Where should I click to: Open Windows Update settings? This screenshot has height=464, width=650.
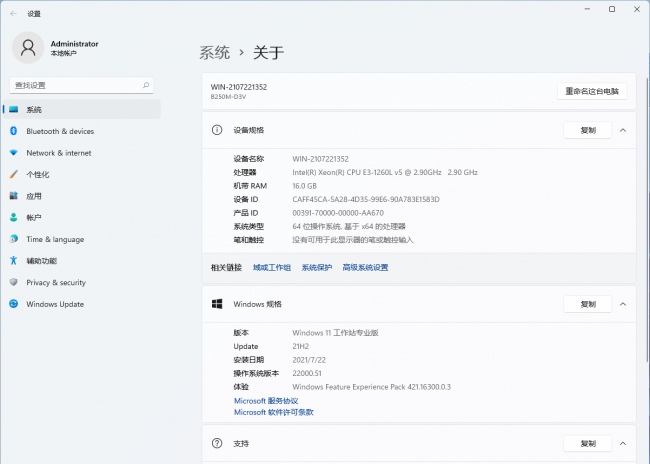tap(82, 304)
